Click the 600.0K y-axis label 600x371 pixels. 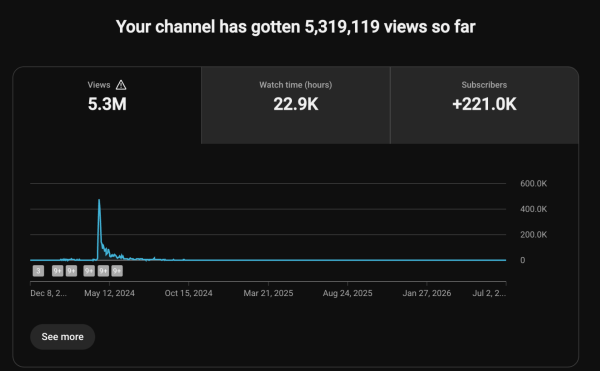coord(533,184)
